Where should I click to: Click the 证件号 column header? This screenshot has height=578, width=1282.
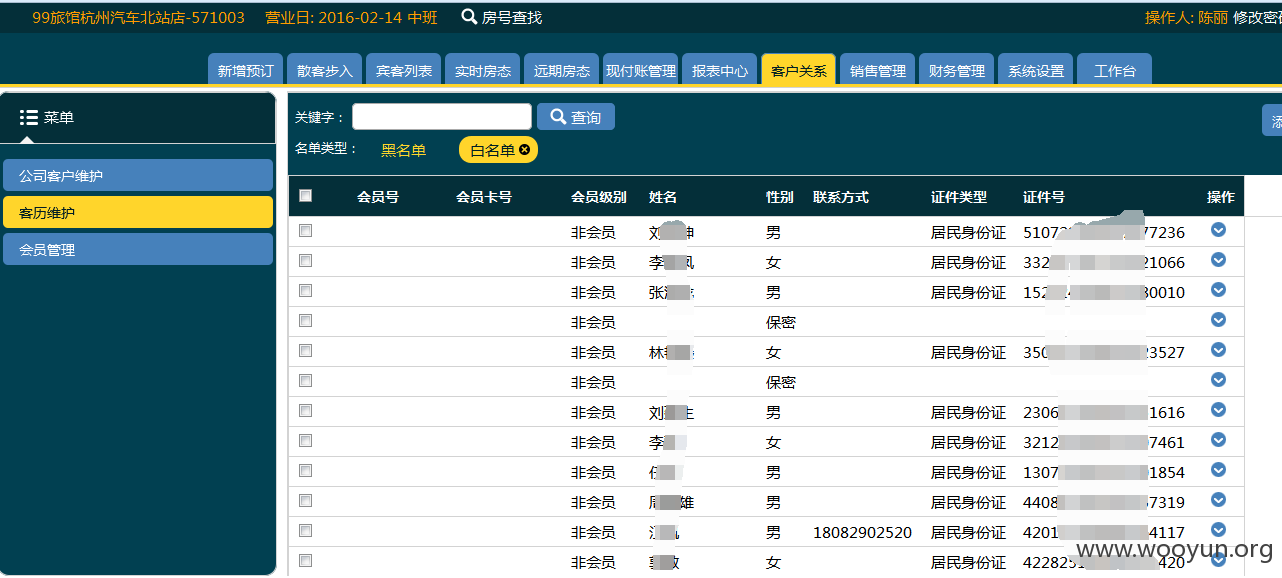pos(1044,197)
